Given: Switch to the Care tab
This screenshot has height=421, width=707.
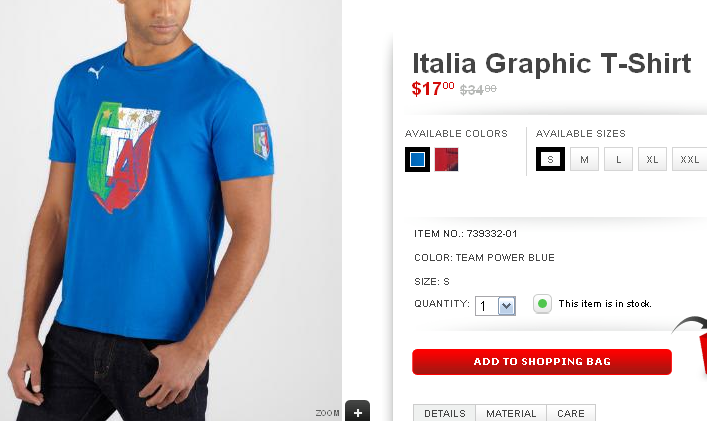Looking at the screenshot, I should click(571, 413).
